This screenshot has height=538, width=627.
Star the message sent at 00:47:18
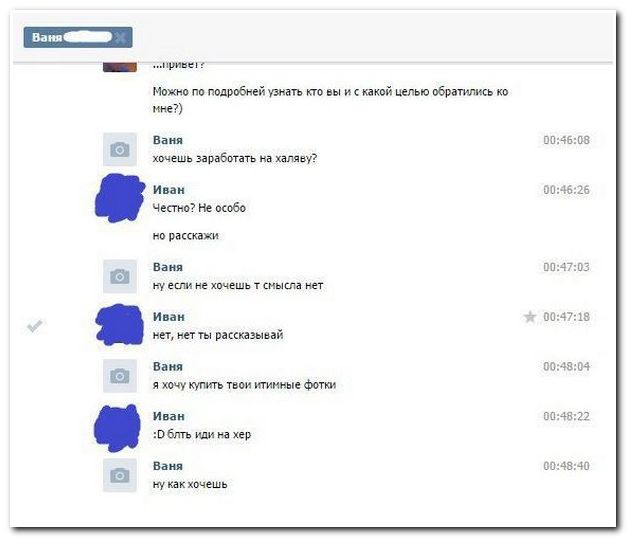coord(530,317)
